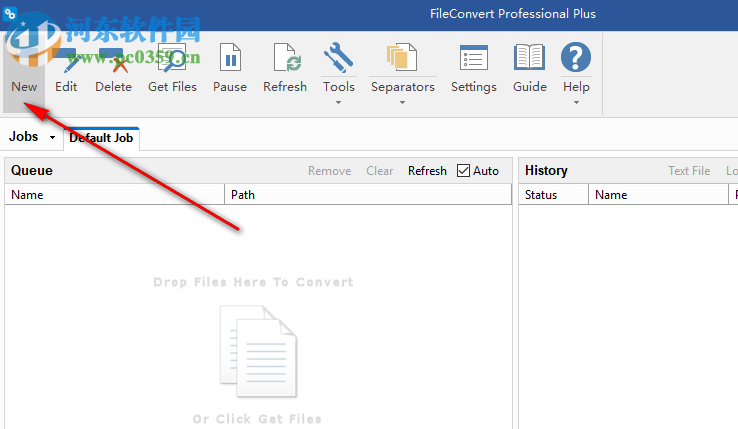Click the app icon in title bar
Image resolution: width=738 pixels, height=429 pixels.
[10, 14]
